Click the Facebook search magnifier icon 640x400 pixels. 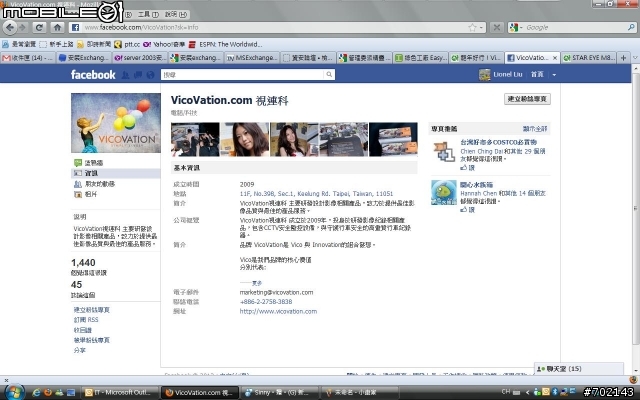(329, 74)
